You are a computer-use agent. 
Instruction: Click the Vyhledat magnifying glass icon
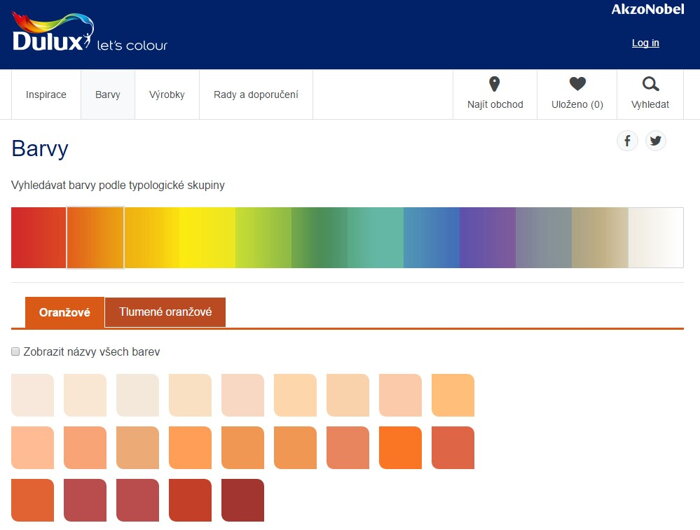[x=650, y=85]
